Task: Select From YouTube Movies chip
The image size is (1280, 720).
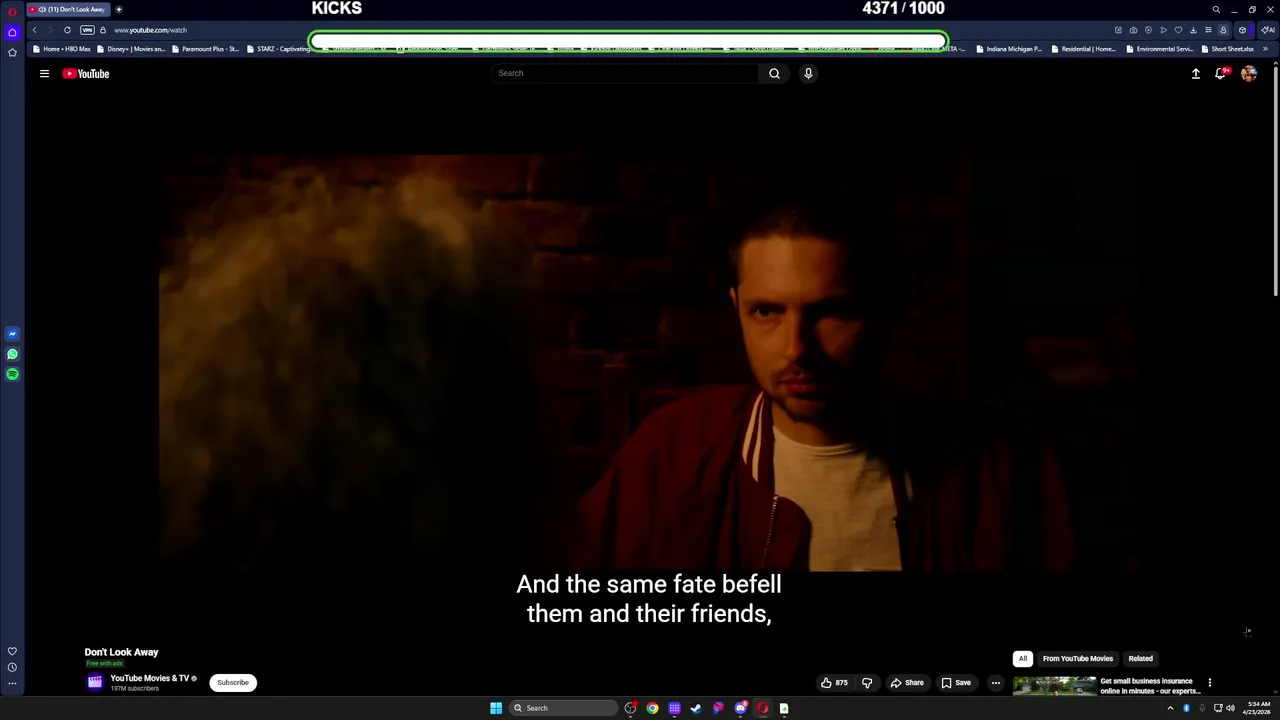Action: (x=1077, y=659)
